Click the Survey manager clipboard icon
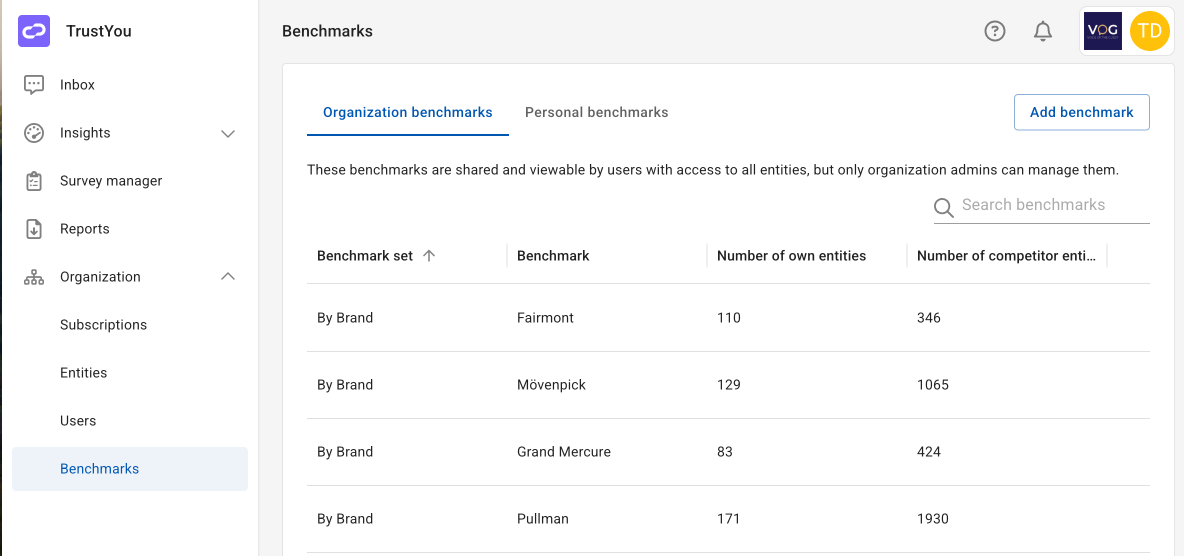The height and width of the screenshot is (556, 1184). click(34, 181)
